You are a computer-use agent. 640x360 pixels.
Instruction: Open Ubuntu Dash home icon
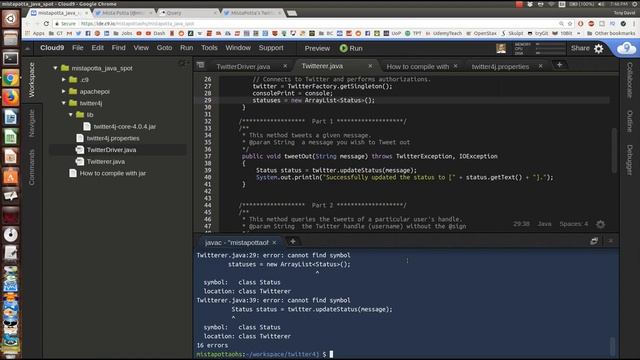click(11, 19)
